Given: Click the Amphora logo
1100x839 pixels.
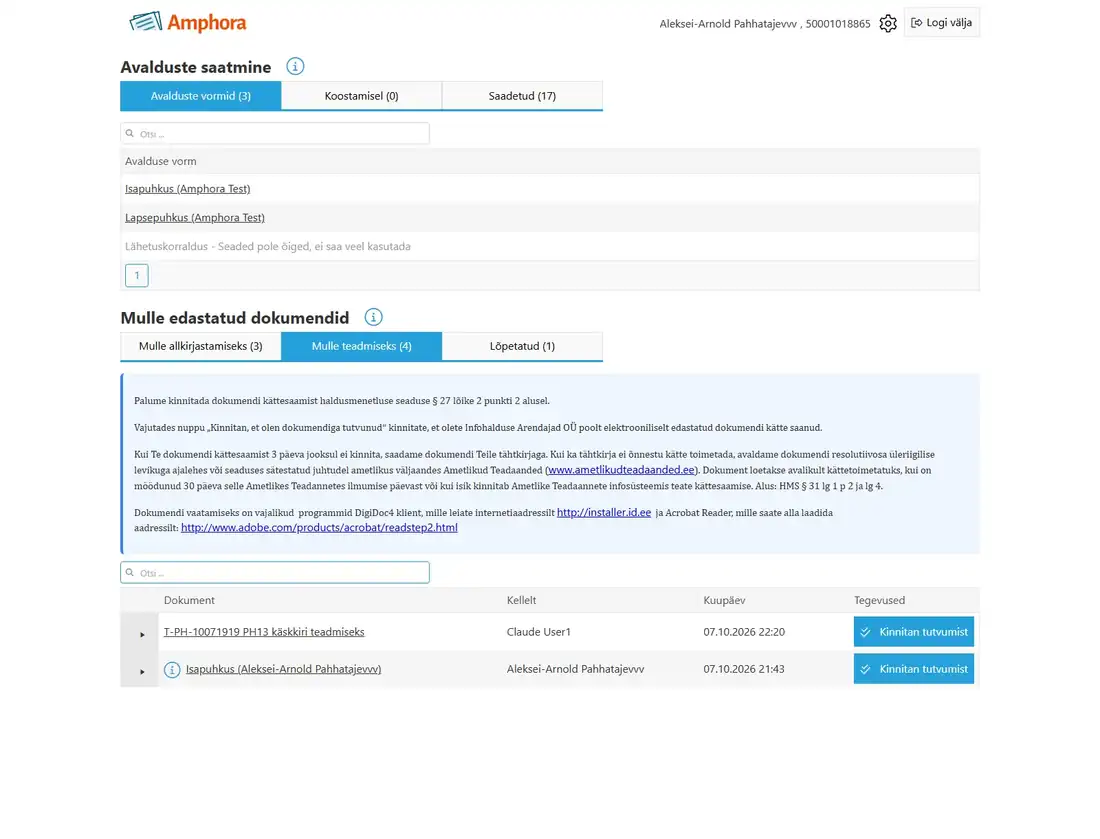Looking at the screenshot, I should tap(187, 22).
